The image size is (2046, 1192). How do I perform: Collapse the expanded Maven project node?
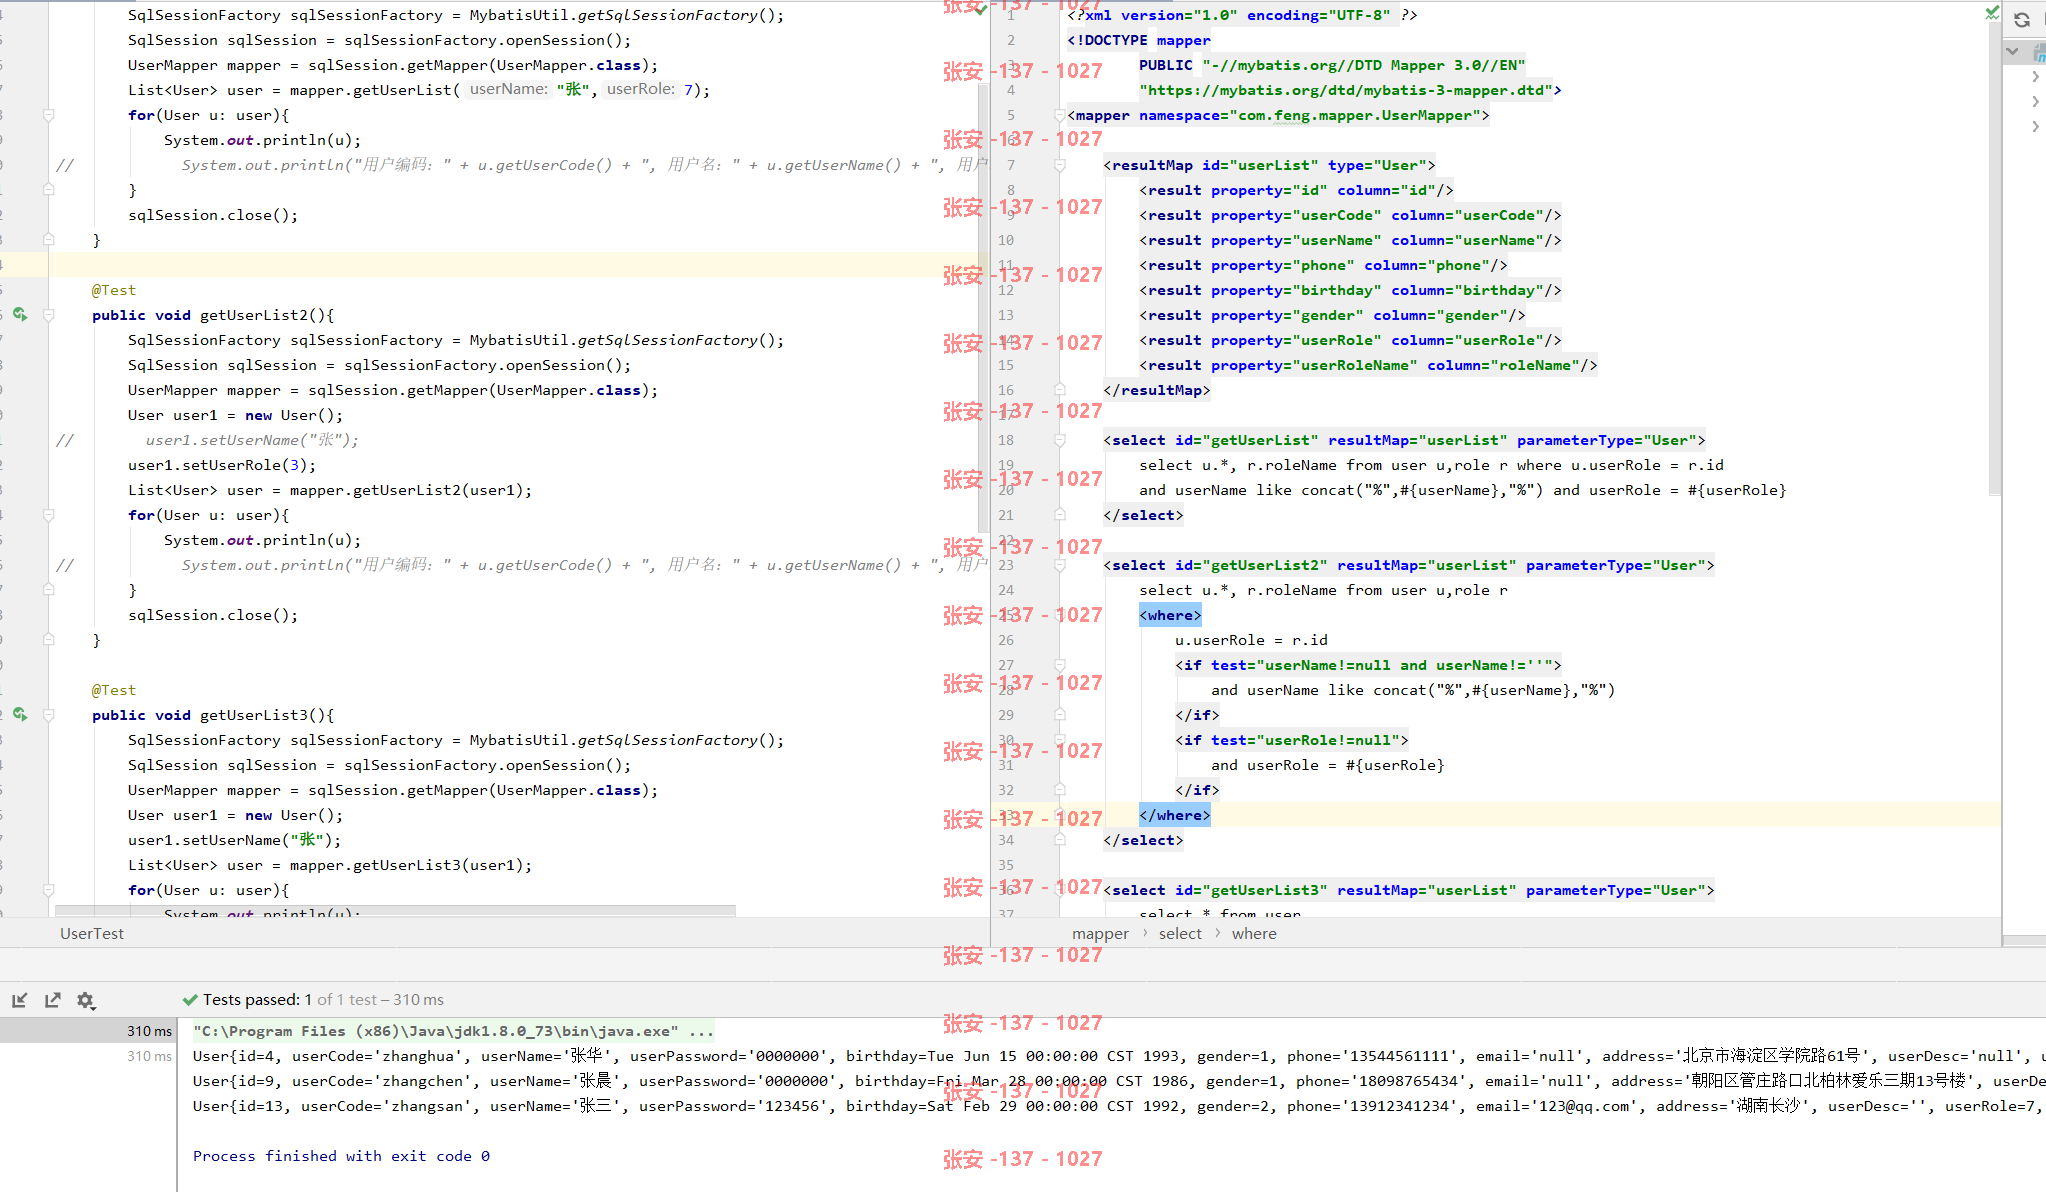[2013, 50]
